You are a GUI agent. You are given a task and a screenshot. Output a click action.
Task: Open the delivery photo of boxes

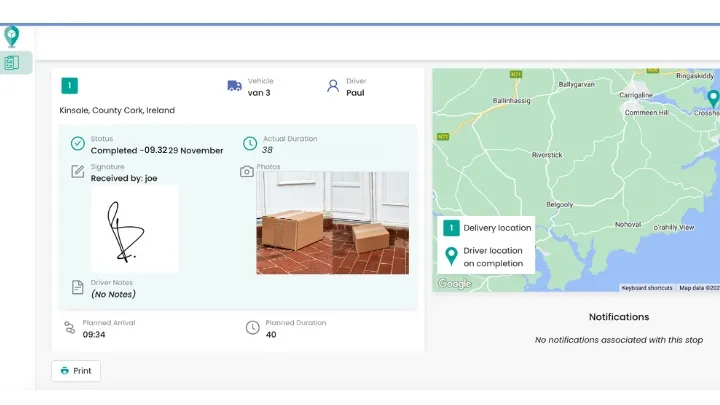point(332,222)
